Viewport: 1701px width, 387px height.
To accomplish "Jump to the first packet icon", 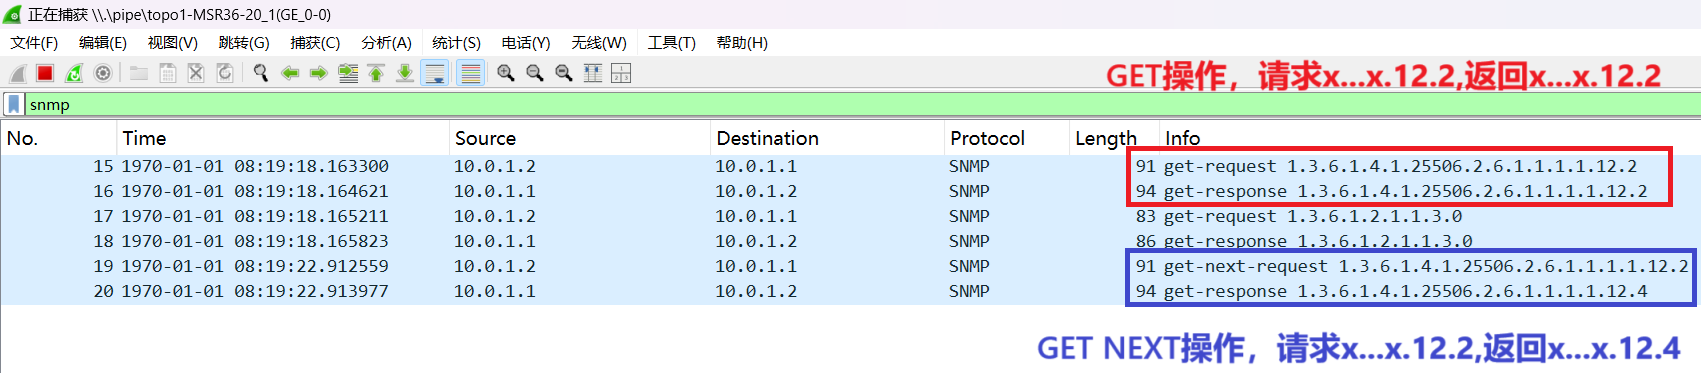I will (x=376, y=73).
